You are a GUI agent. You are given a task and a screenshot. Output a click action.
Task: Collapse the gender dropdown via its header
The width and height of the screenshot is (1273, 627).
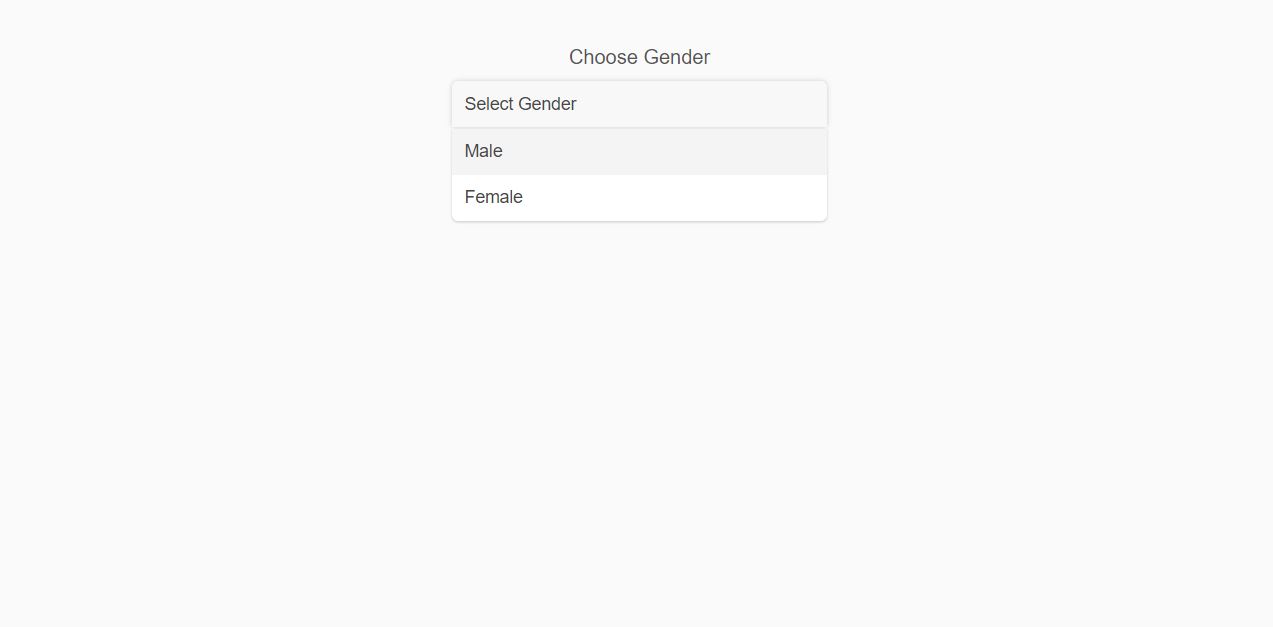tap(639, 104)
